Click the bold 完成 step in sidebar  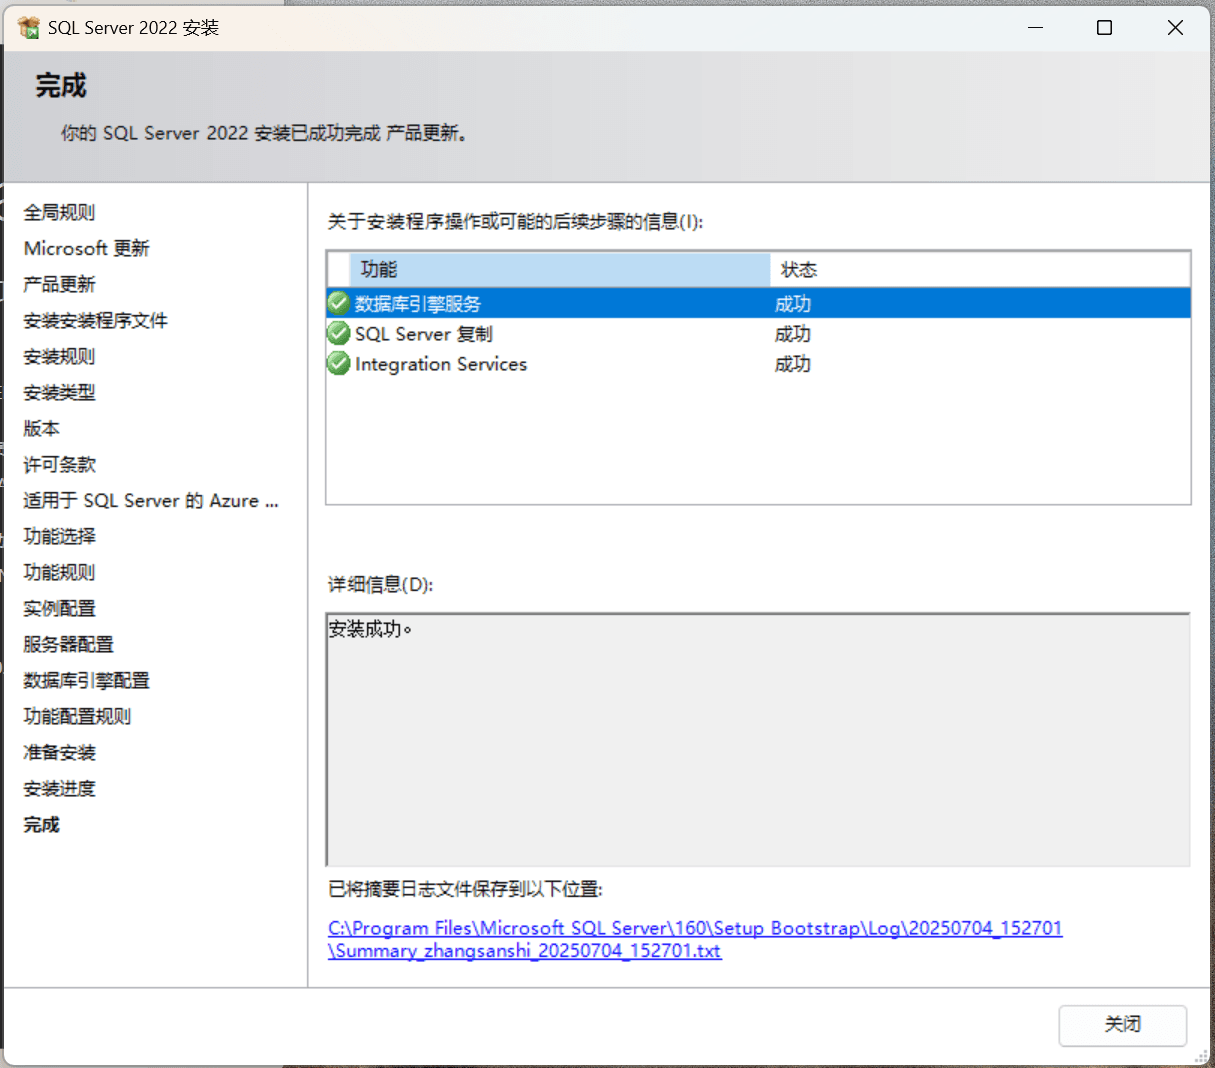(41, 824)
